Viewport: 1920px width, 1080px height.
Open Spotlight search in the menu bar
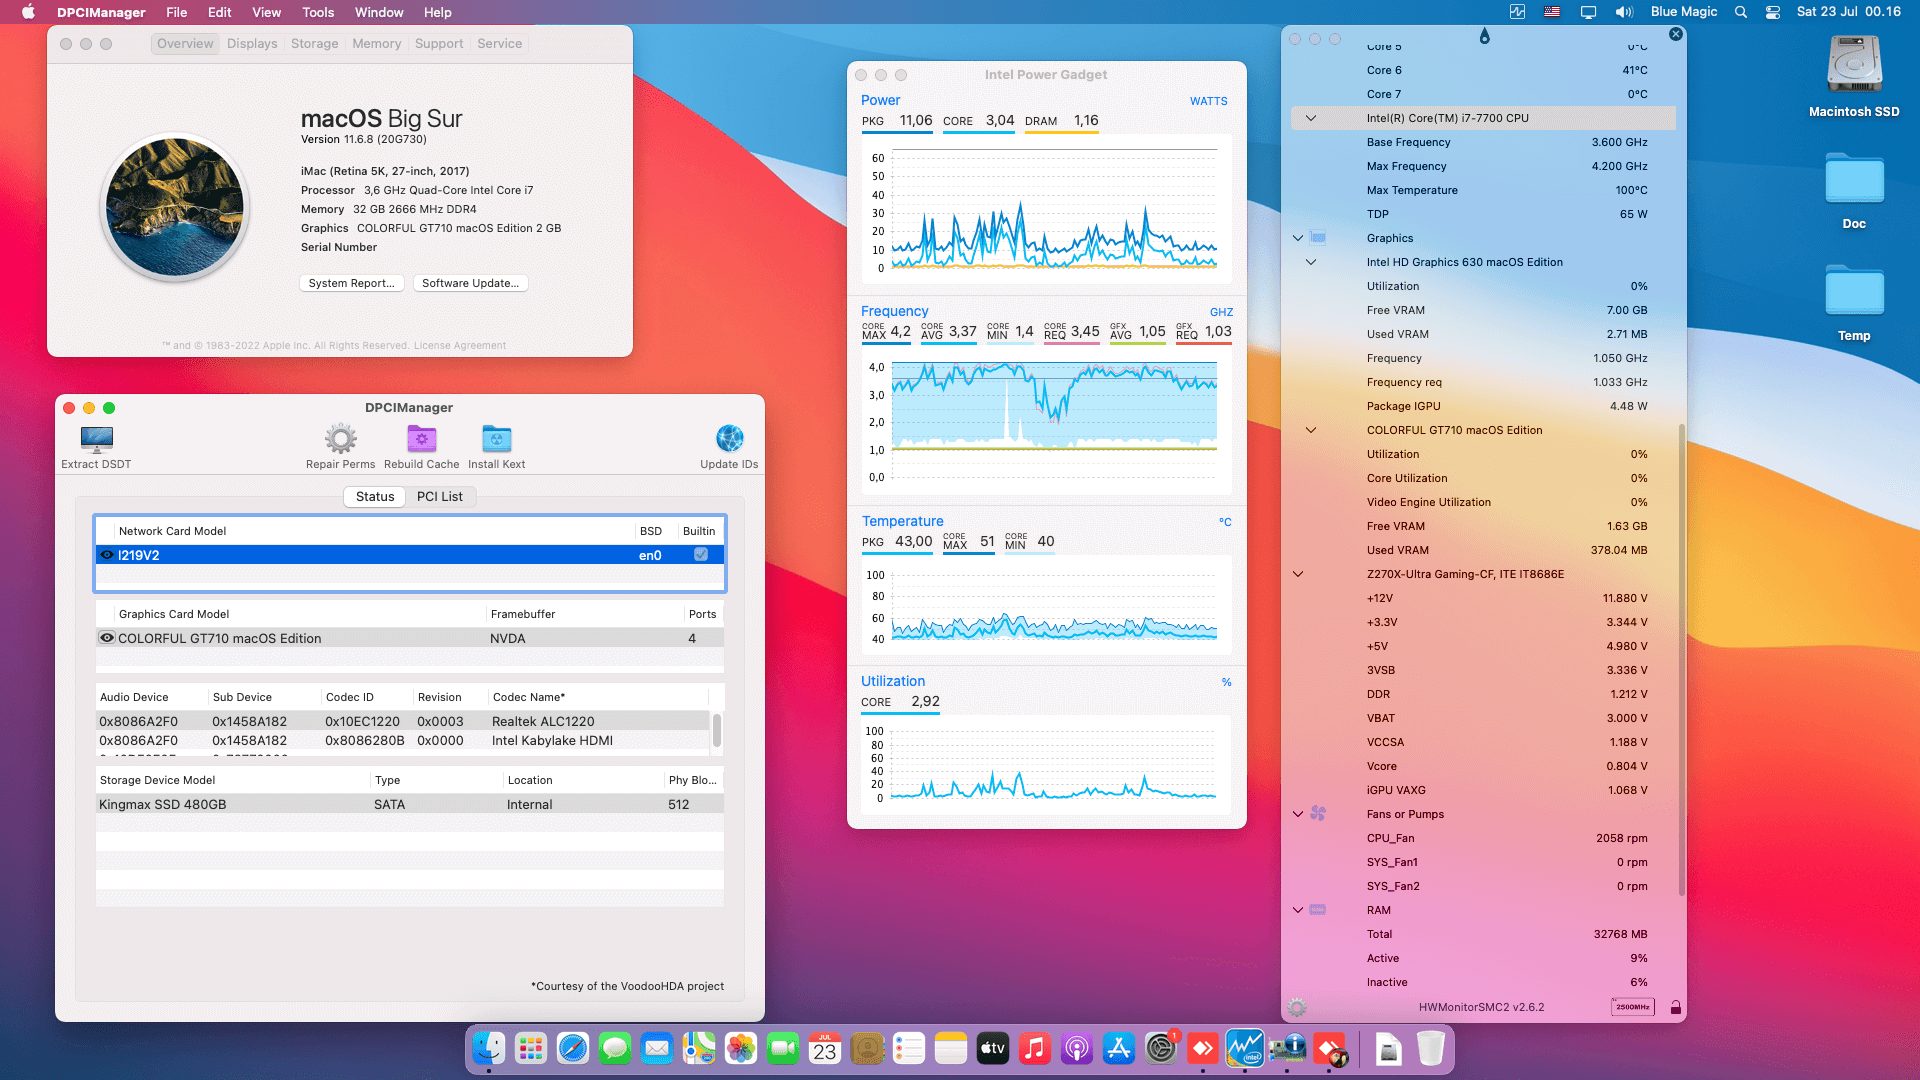1741,12
